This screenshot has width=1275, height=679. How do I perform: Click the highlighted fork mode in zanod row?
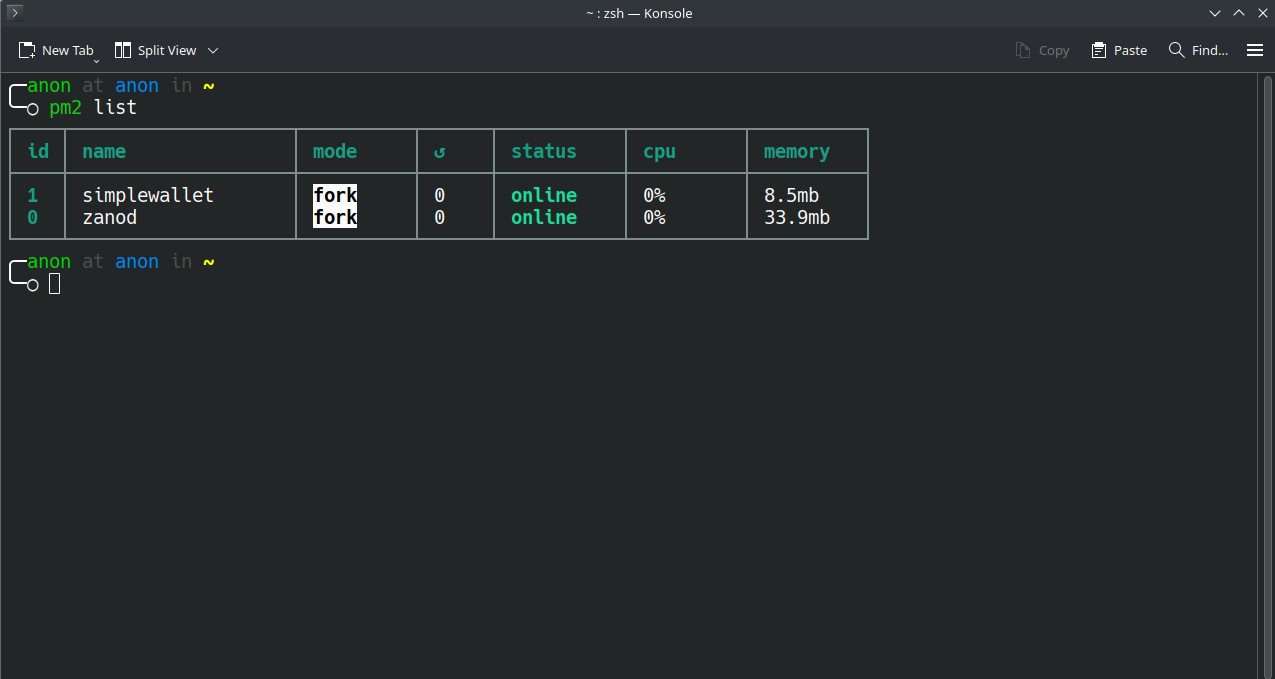pos(335,217)
